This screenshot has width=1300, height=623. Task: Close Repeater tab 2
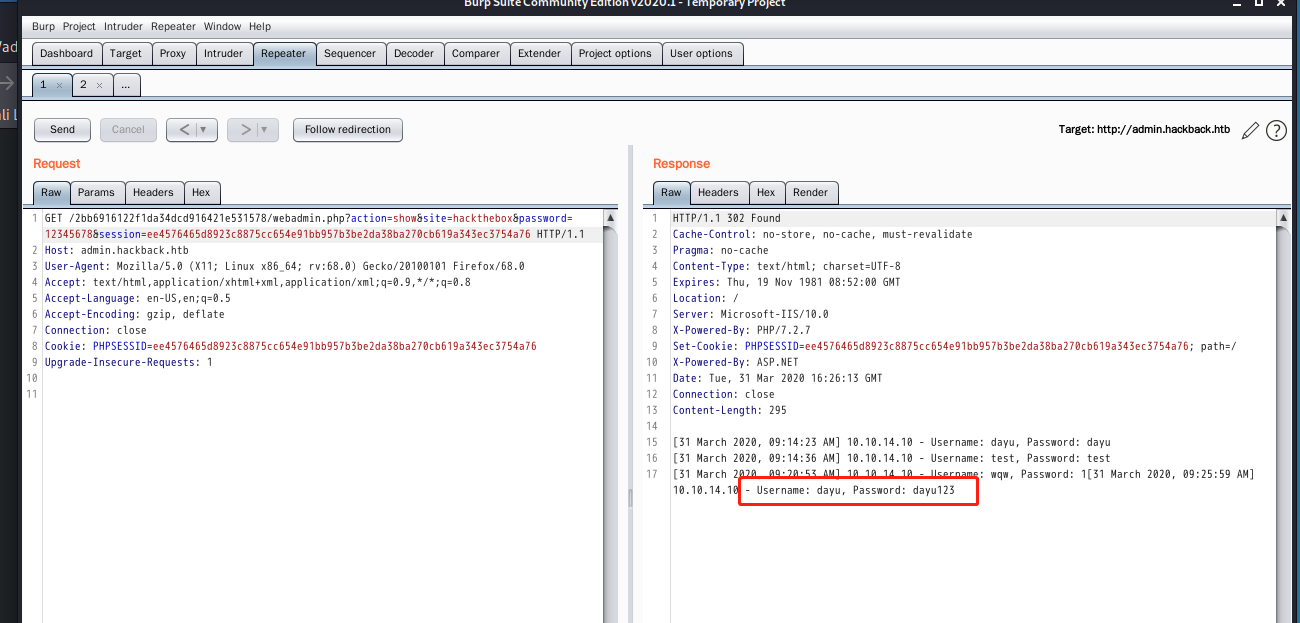click(x=99, y=86)
